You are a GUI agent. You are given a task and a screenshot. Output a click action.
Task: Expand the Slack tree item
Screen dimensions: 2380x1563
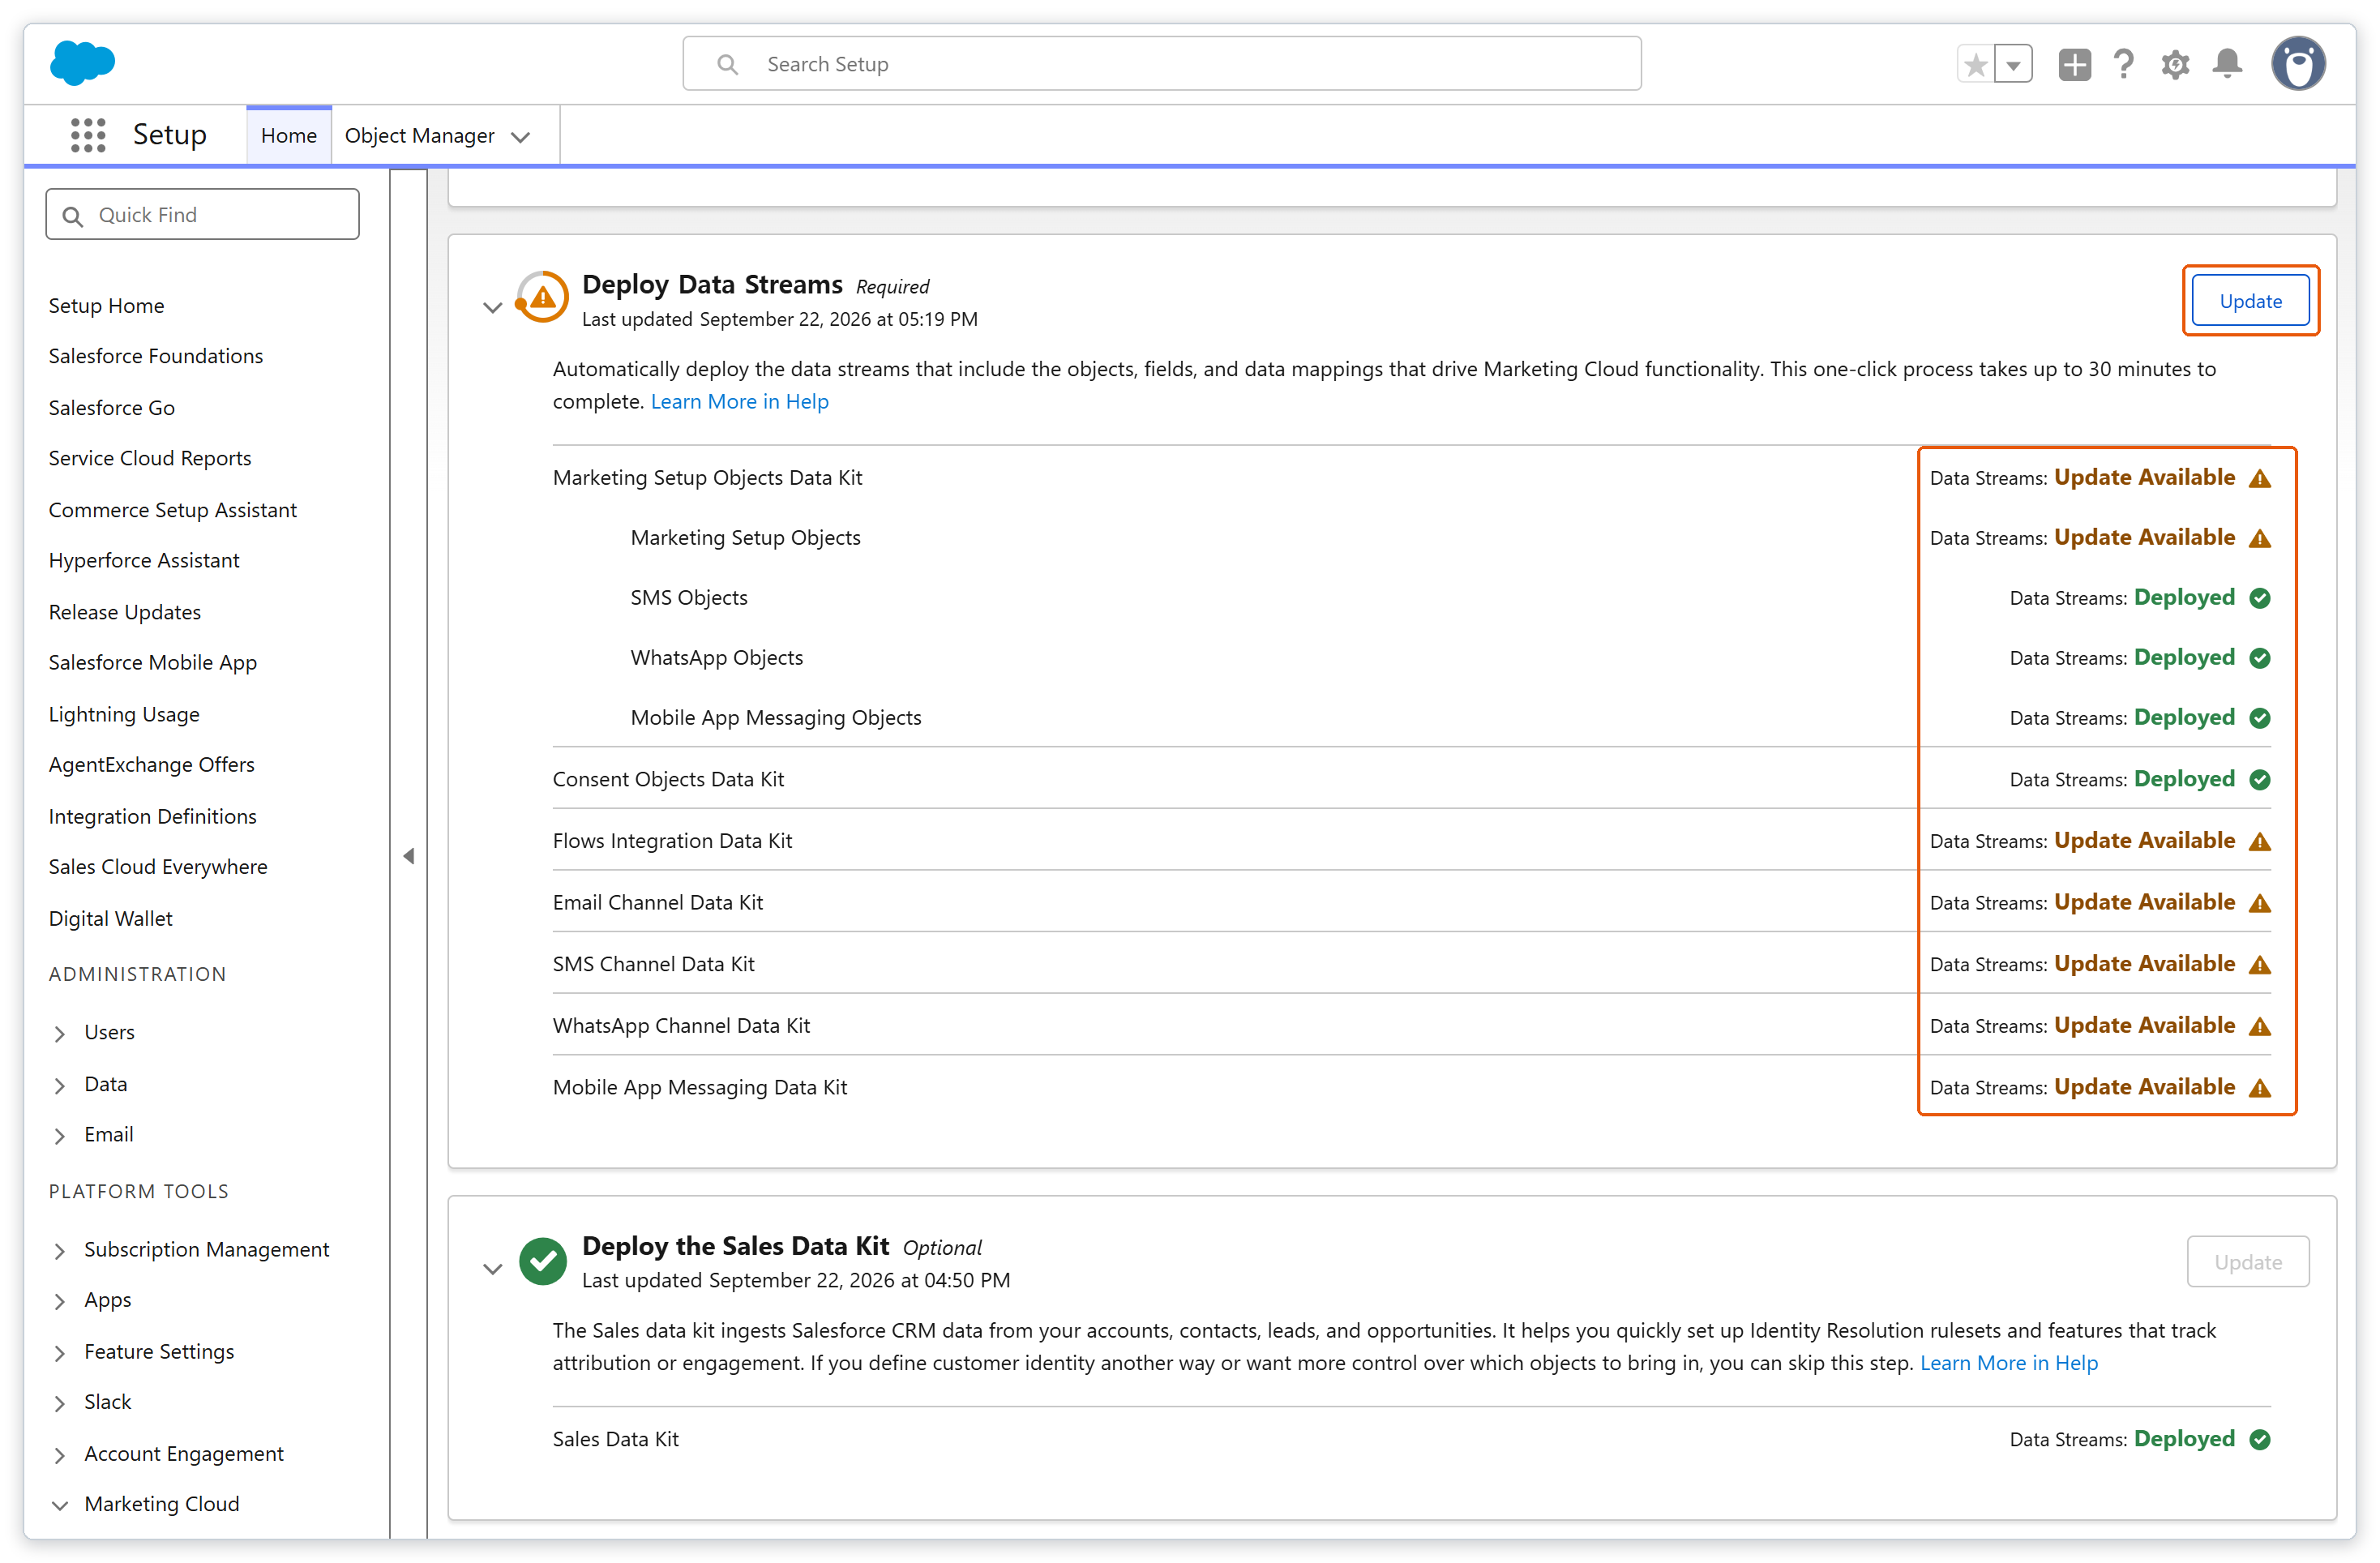(x=60, y=1403)
